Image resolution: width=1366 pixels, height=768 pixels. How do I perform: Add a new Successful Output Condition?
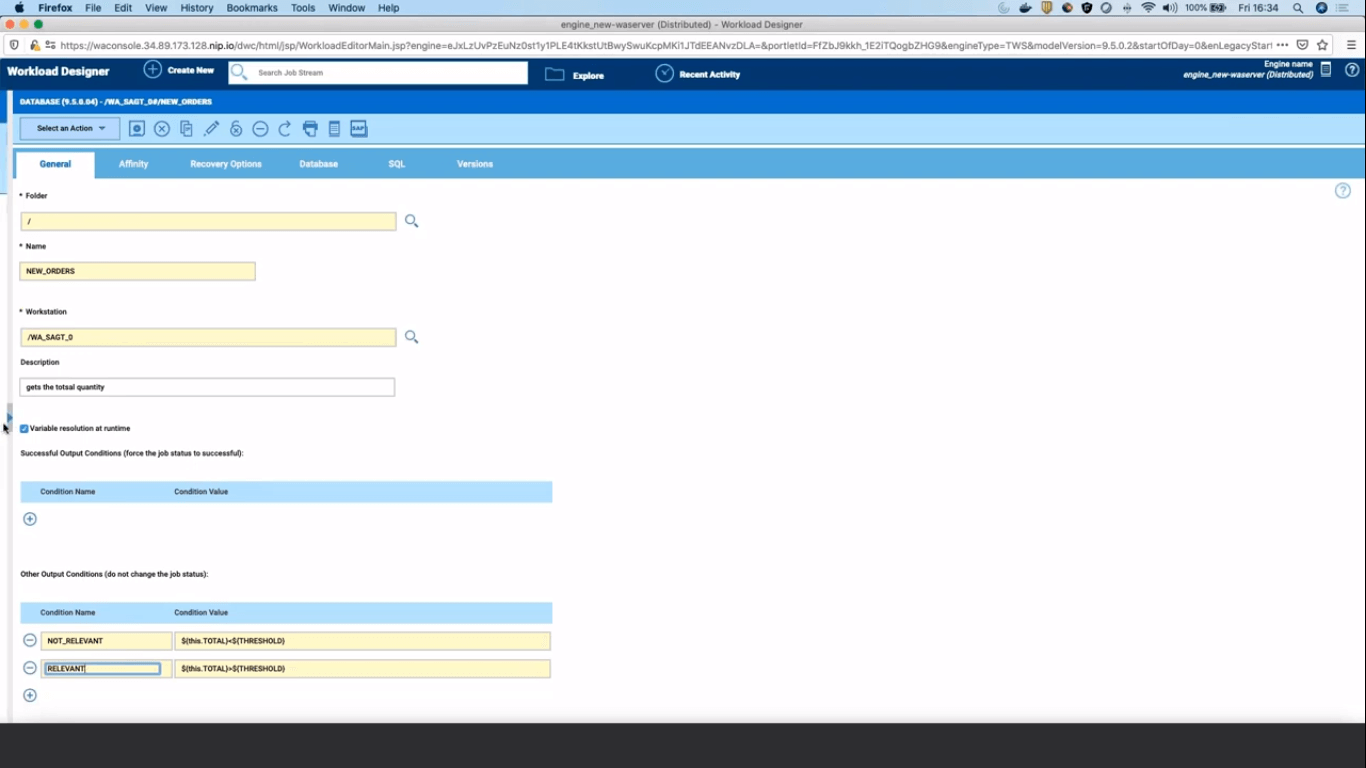tap(30, 519)
